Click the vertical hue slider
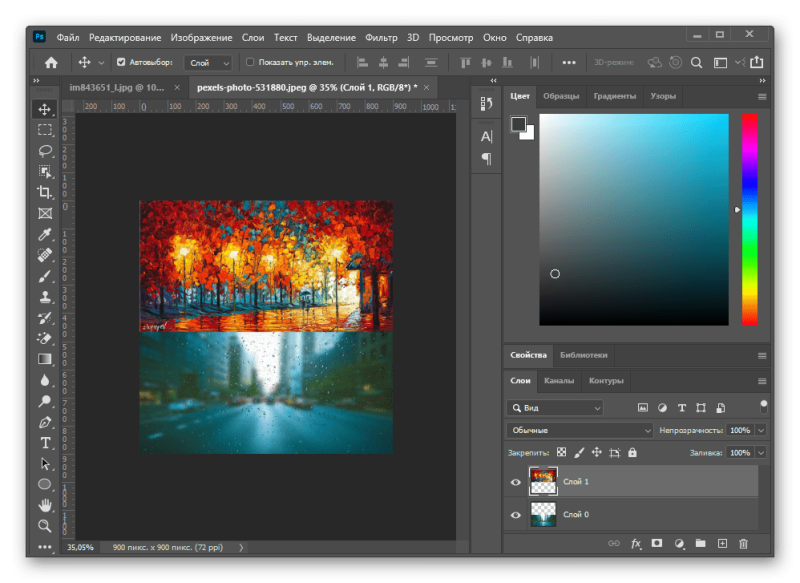 (x=749, y=220)
